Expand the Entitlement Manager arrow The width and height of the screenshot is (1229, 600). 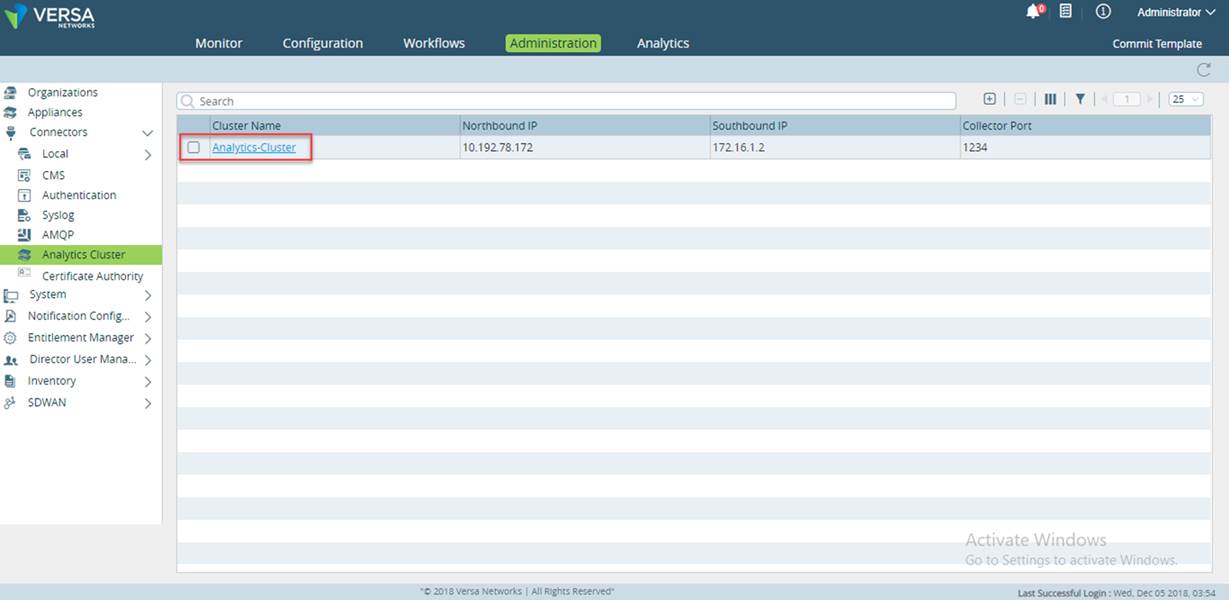[x=148, y=339]
